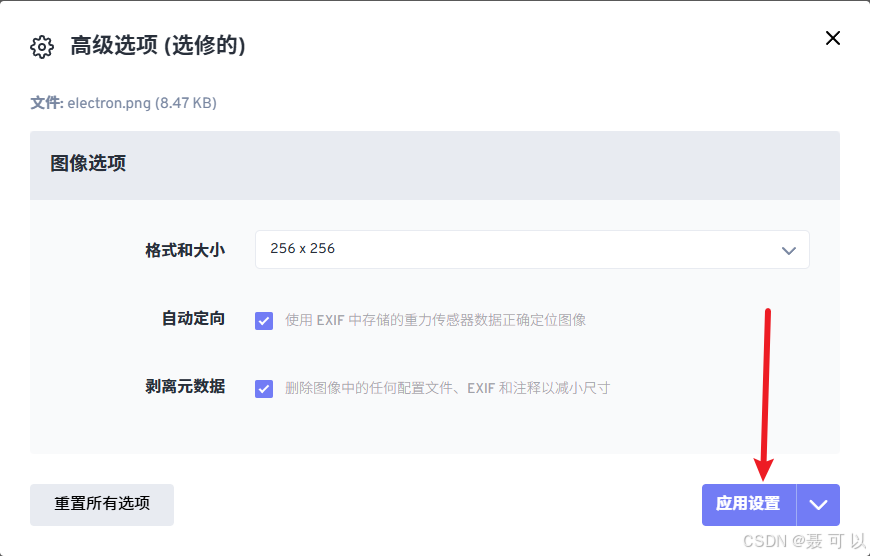
Task: Click the 自动定向 description text about EXIF
Action: [436, 320]
